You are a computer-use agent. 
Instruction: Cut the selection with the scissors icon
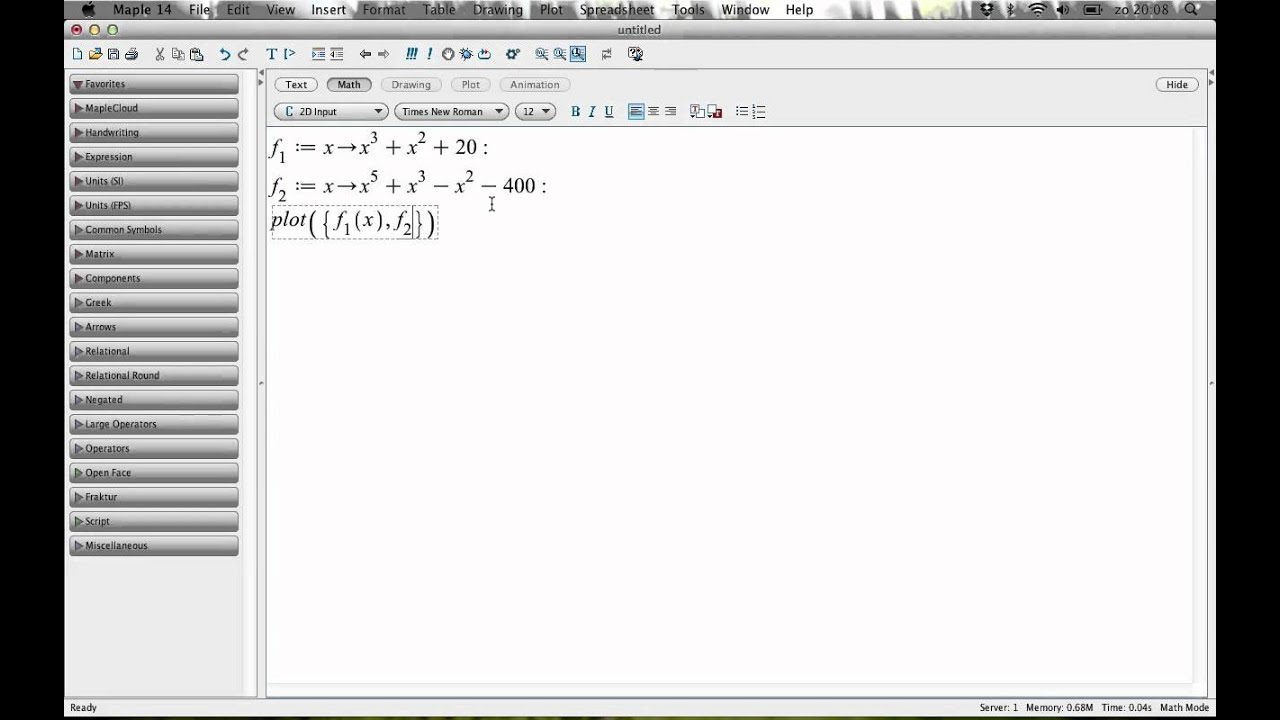click(160, 54)
